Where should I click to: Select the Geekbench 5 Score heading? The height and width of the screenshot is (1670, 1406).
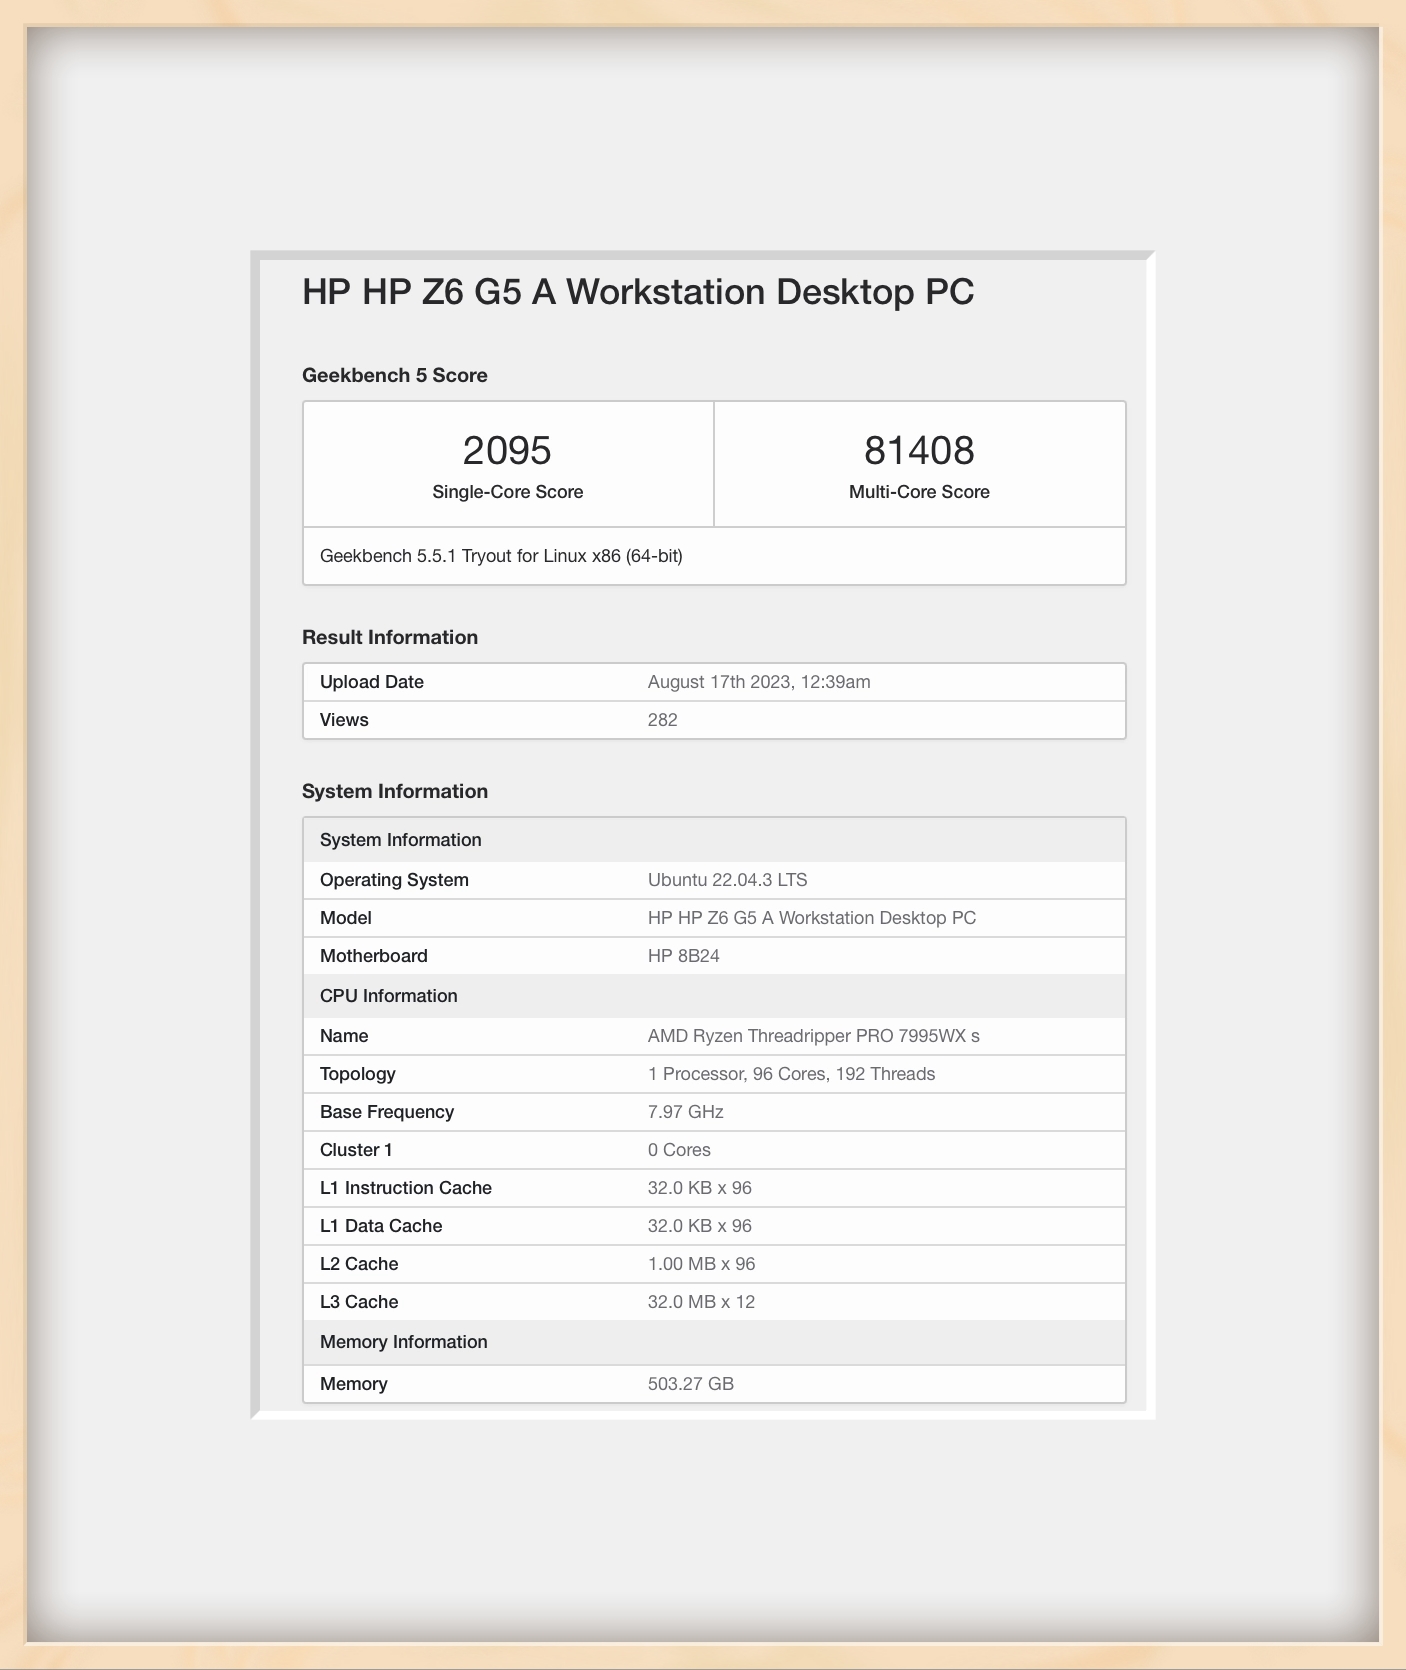[395, 375]
